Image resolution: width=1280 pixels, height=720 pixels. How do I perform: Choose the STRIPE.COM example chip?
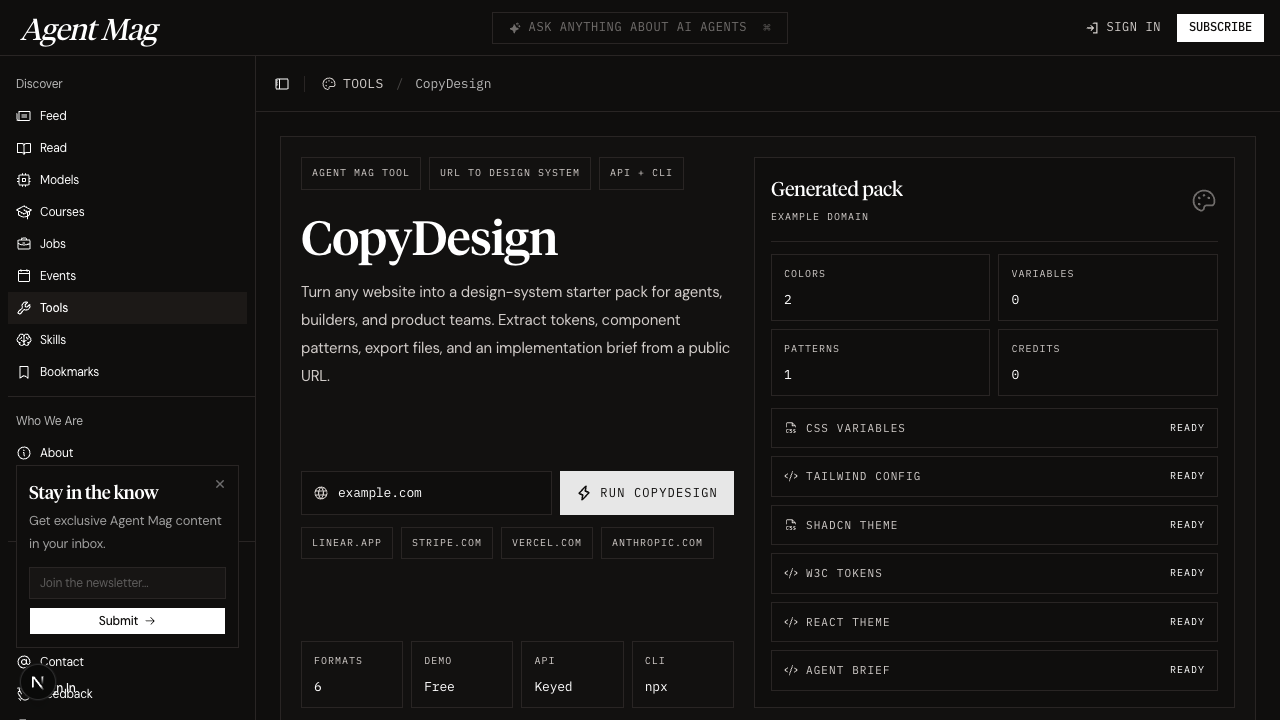pyautogui.click(x=446, y=543)
